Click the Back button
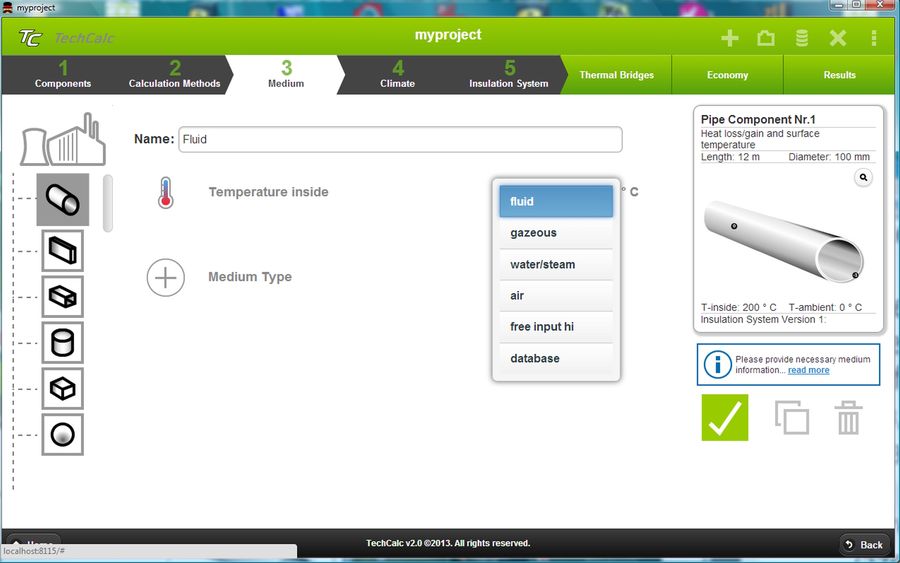 (x=864, y=545)
